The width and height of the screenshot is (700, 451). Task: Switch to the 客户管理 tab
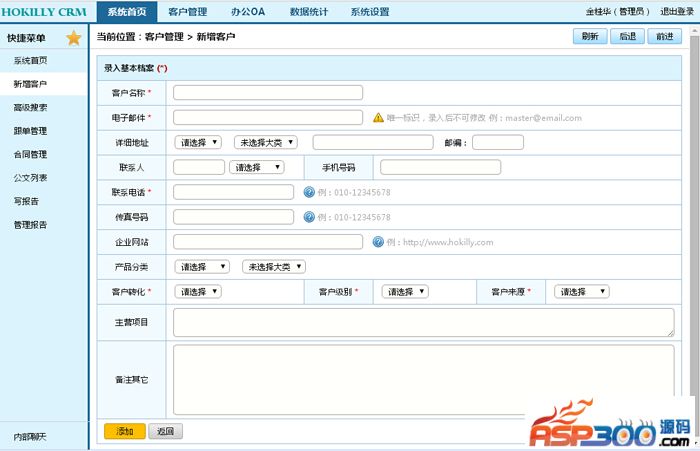[x=188, y=12]
